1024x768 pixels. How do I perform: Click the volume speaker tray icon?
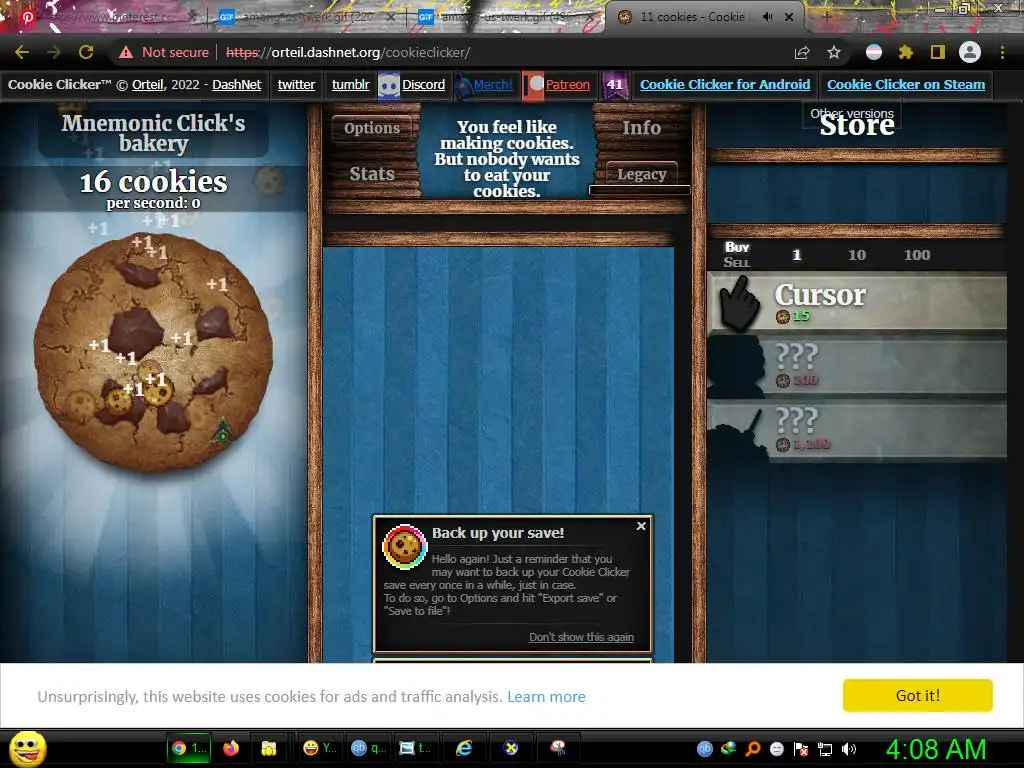click(849, 749)
